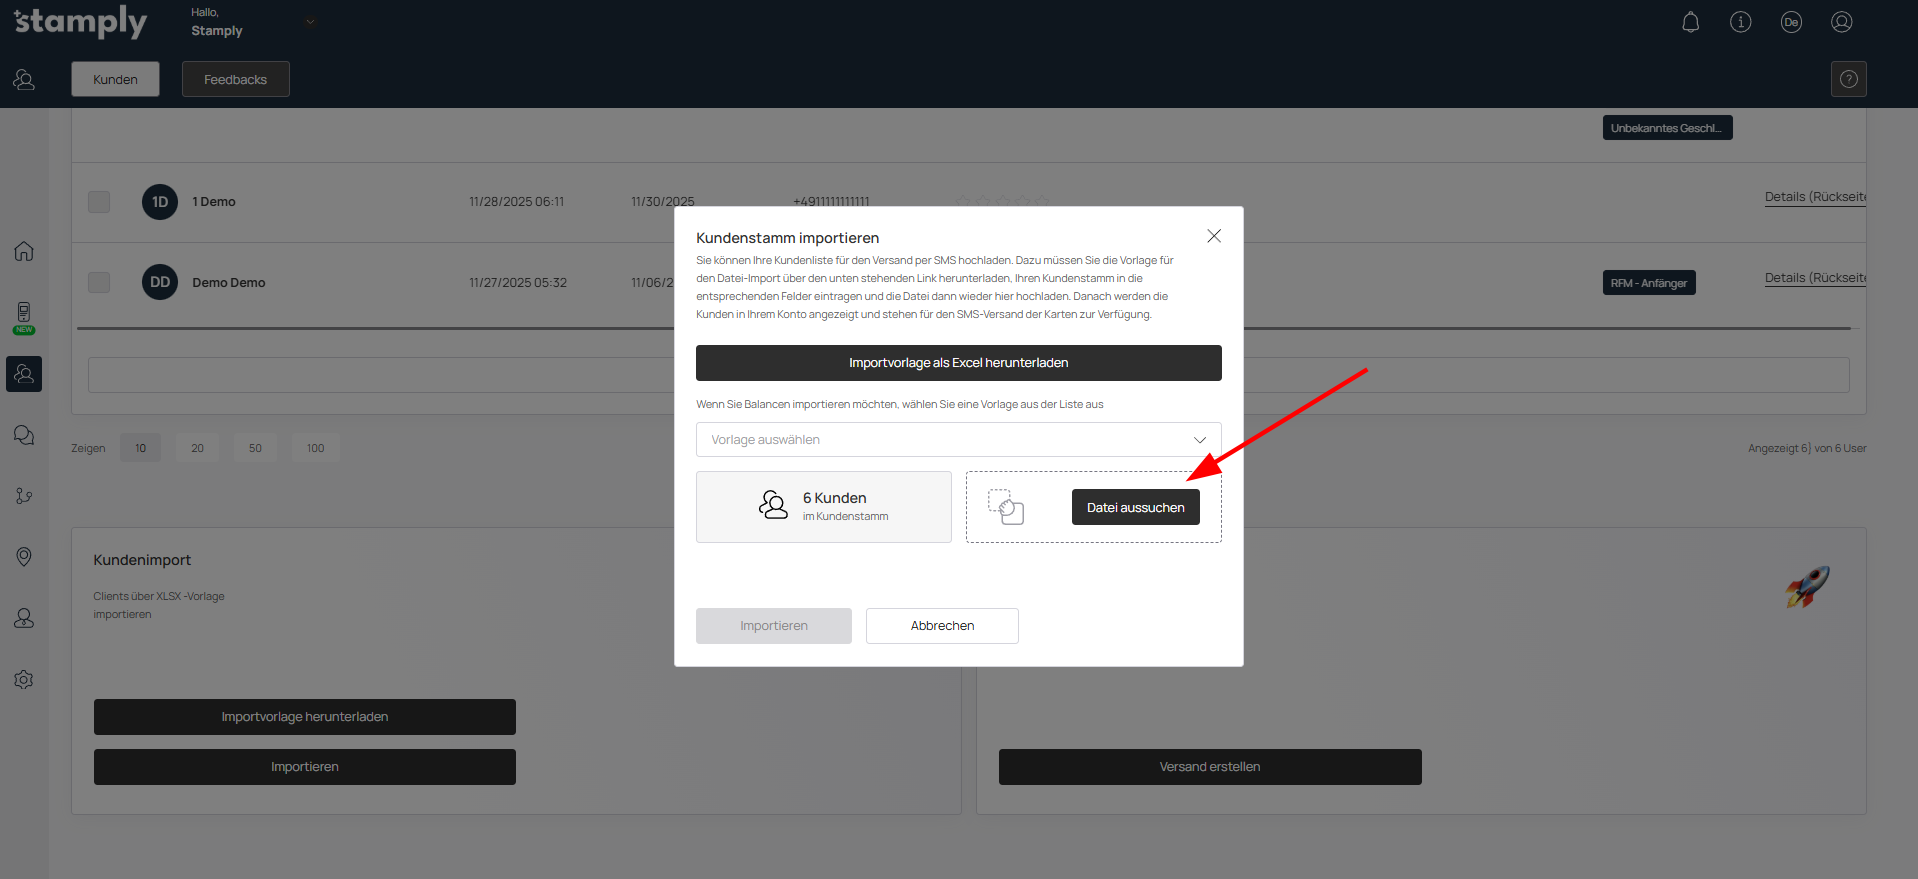Viewport: 1918px width, 879px height.
Task: Click the Datei aussuchen button
Action: (1135, 507)
